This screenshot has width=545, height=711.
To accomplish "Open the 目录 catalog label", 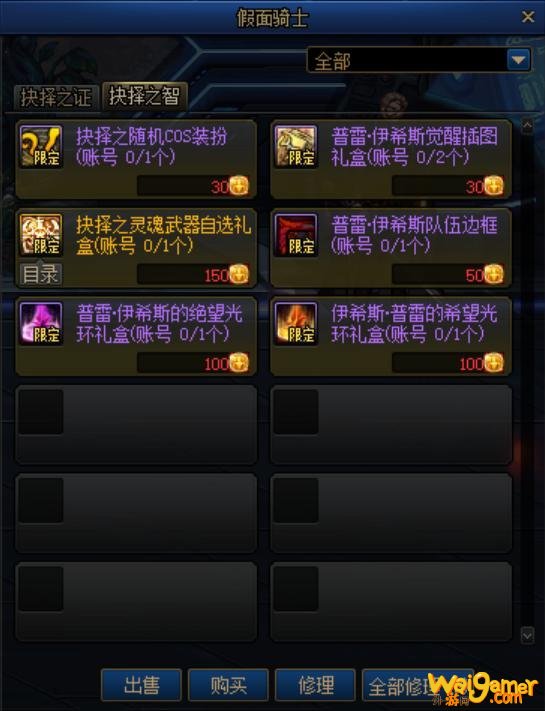I will pos(41,274).
